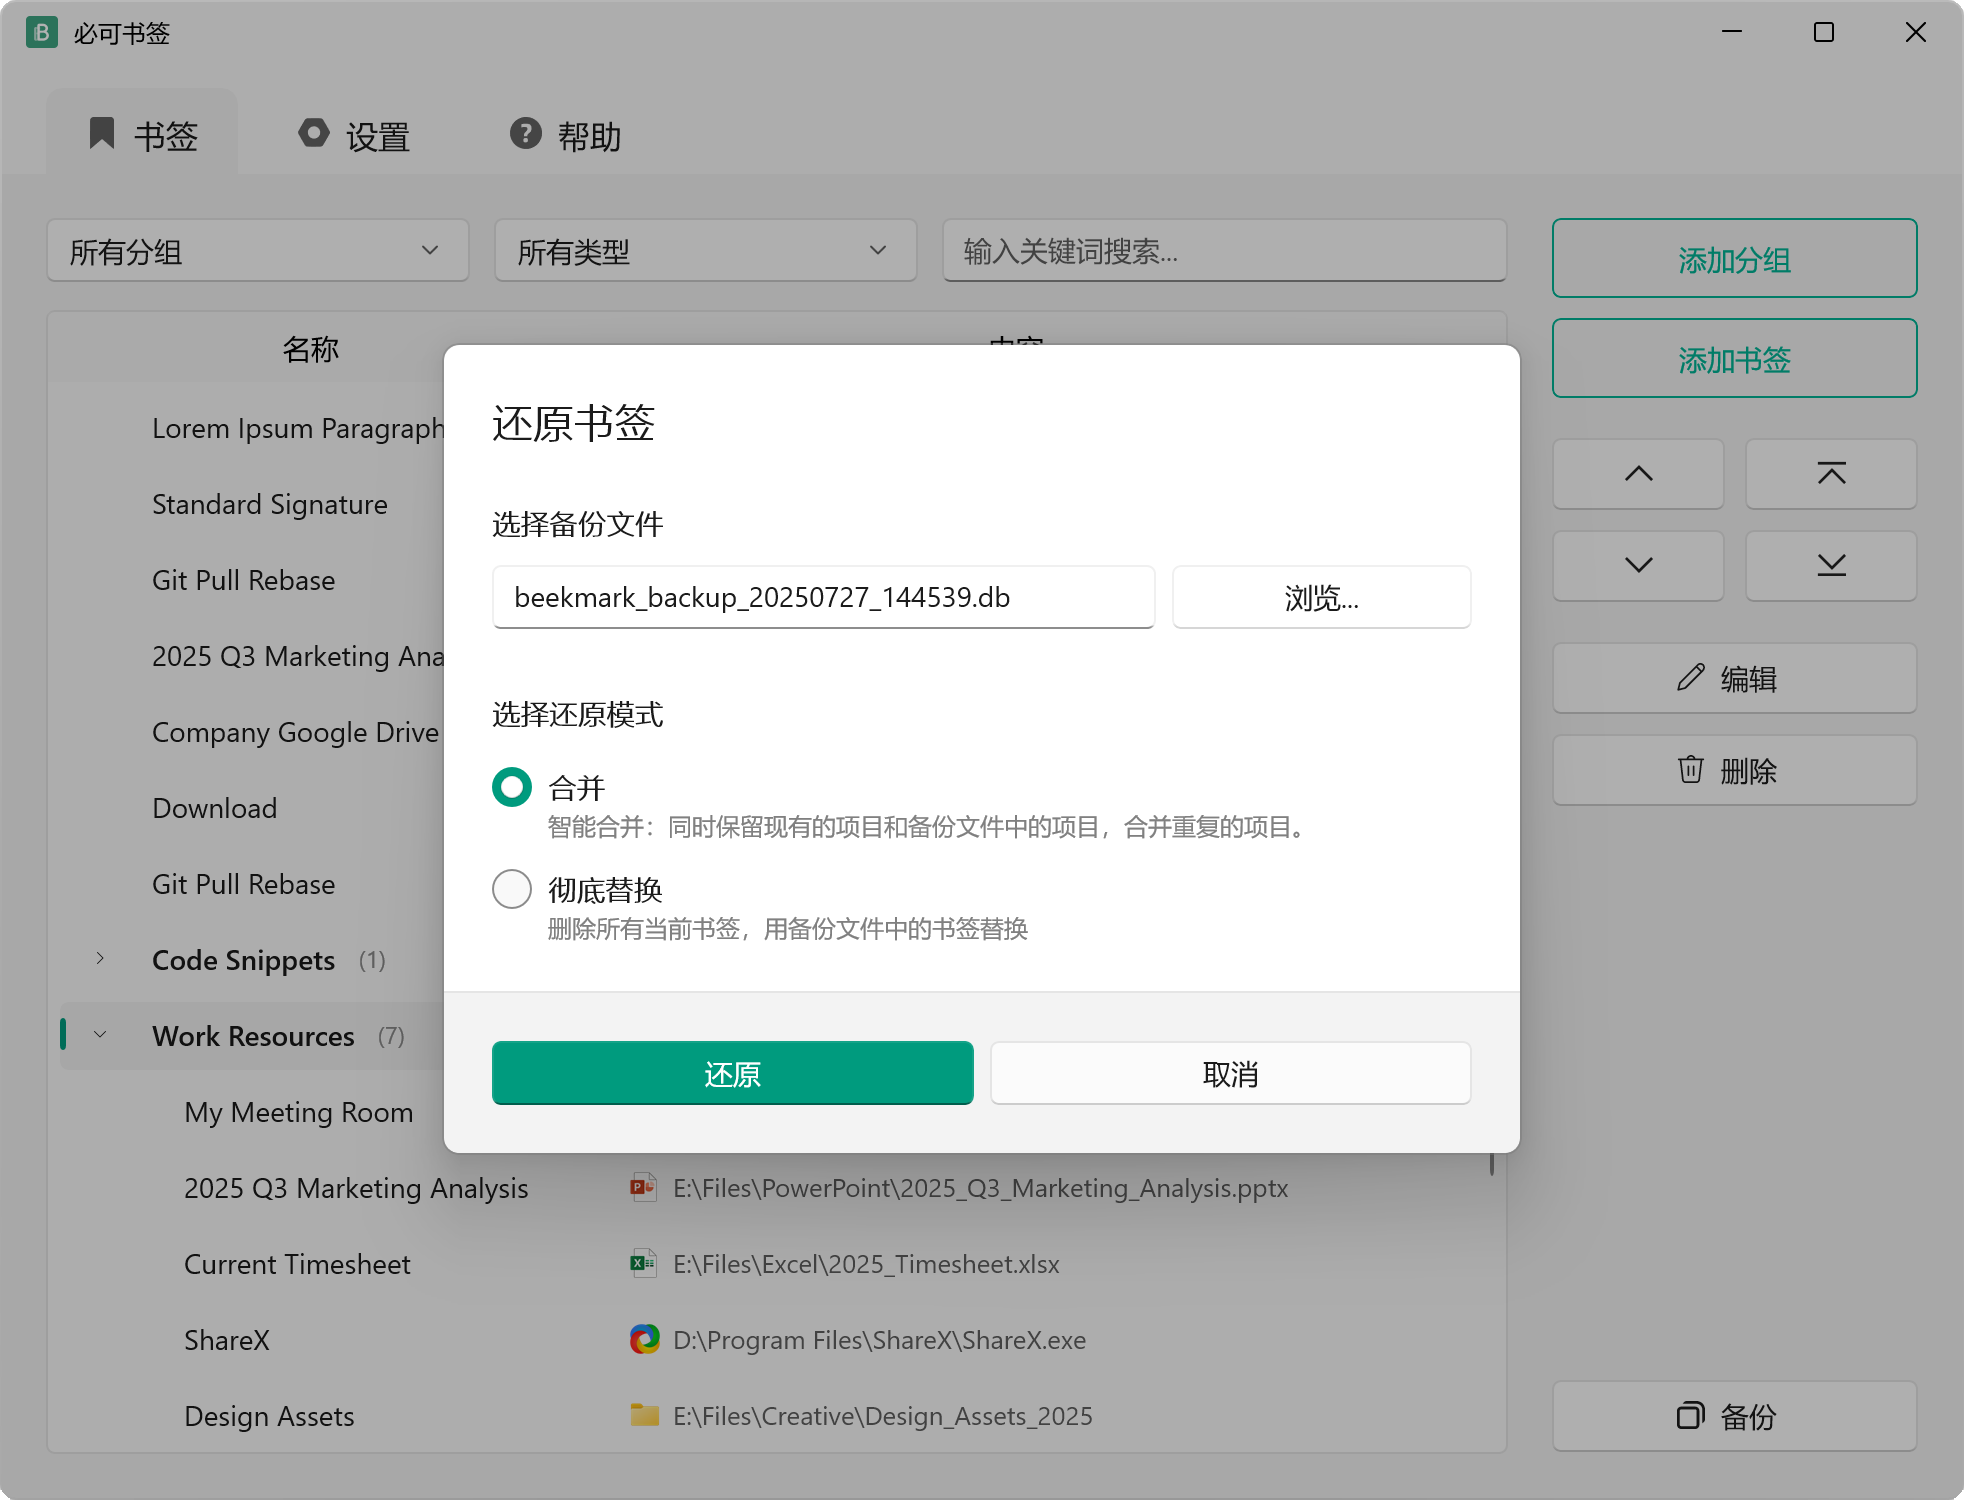Image resolution: width=1964 pixels, height=1500 pixels.
Task: Move selected item up one position
Action: click(x=1639, y=474)
